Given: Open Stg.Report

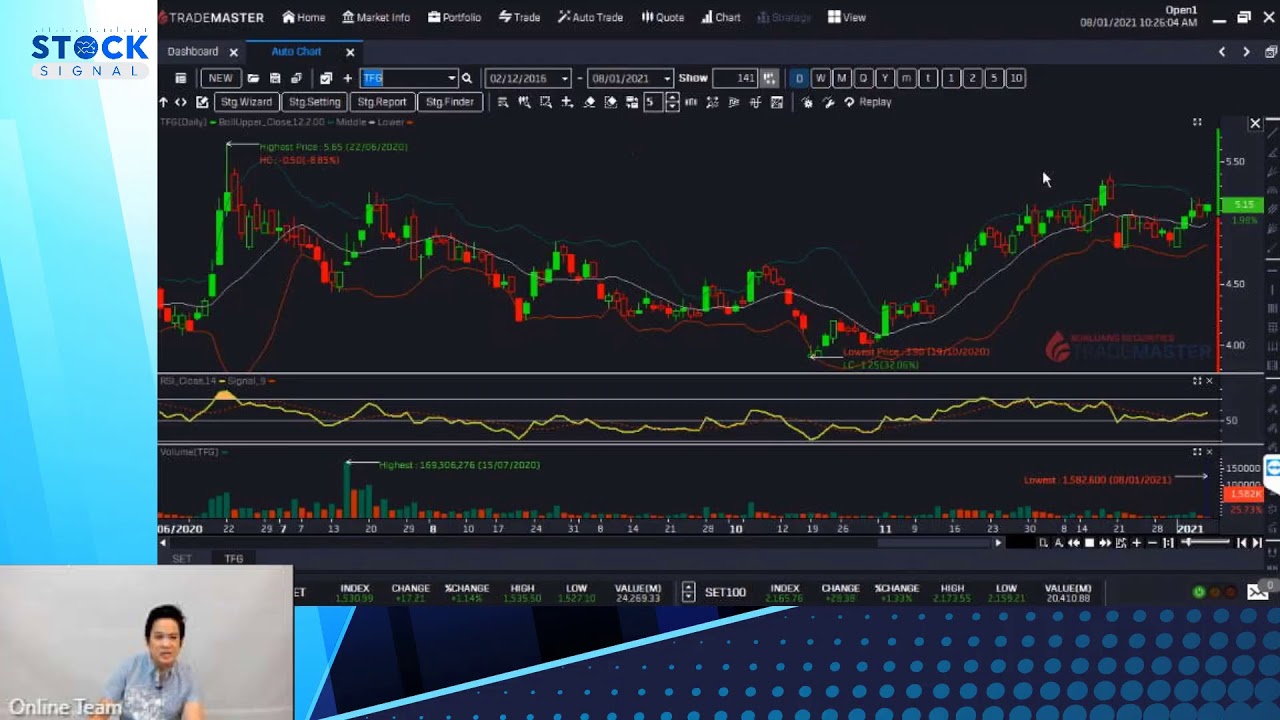Looking at the screenshot, I should click(382, 102).
